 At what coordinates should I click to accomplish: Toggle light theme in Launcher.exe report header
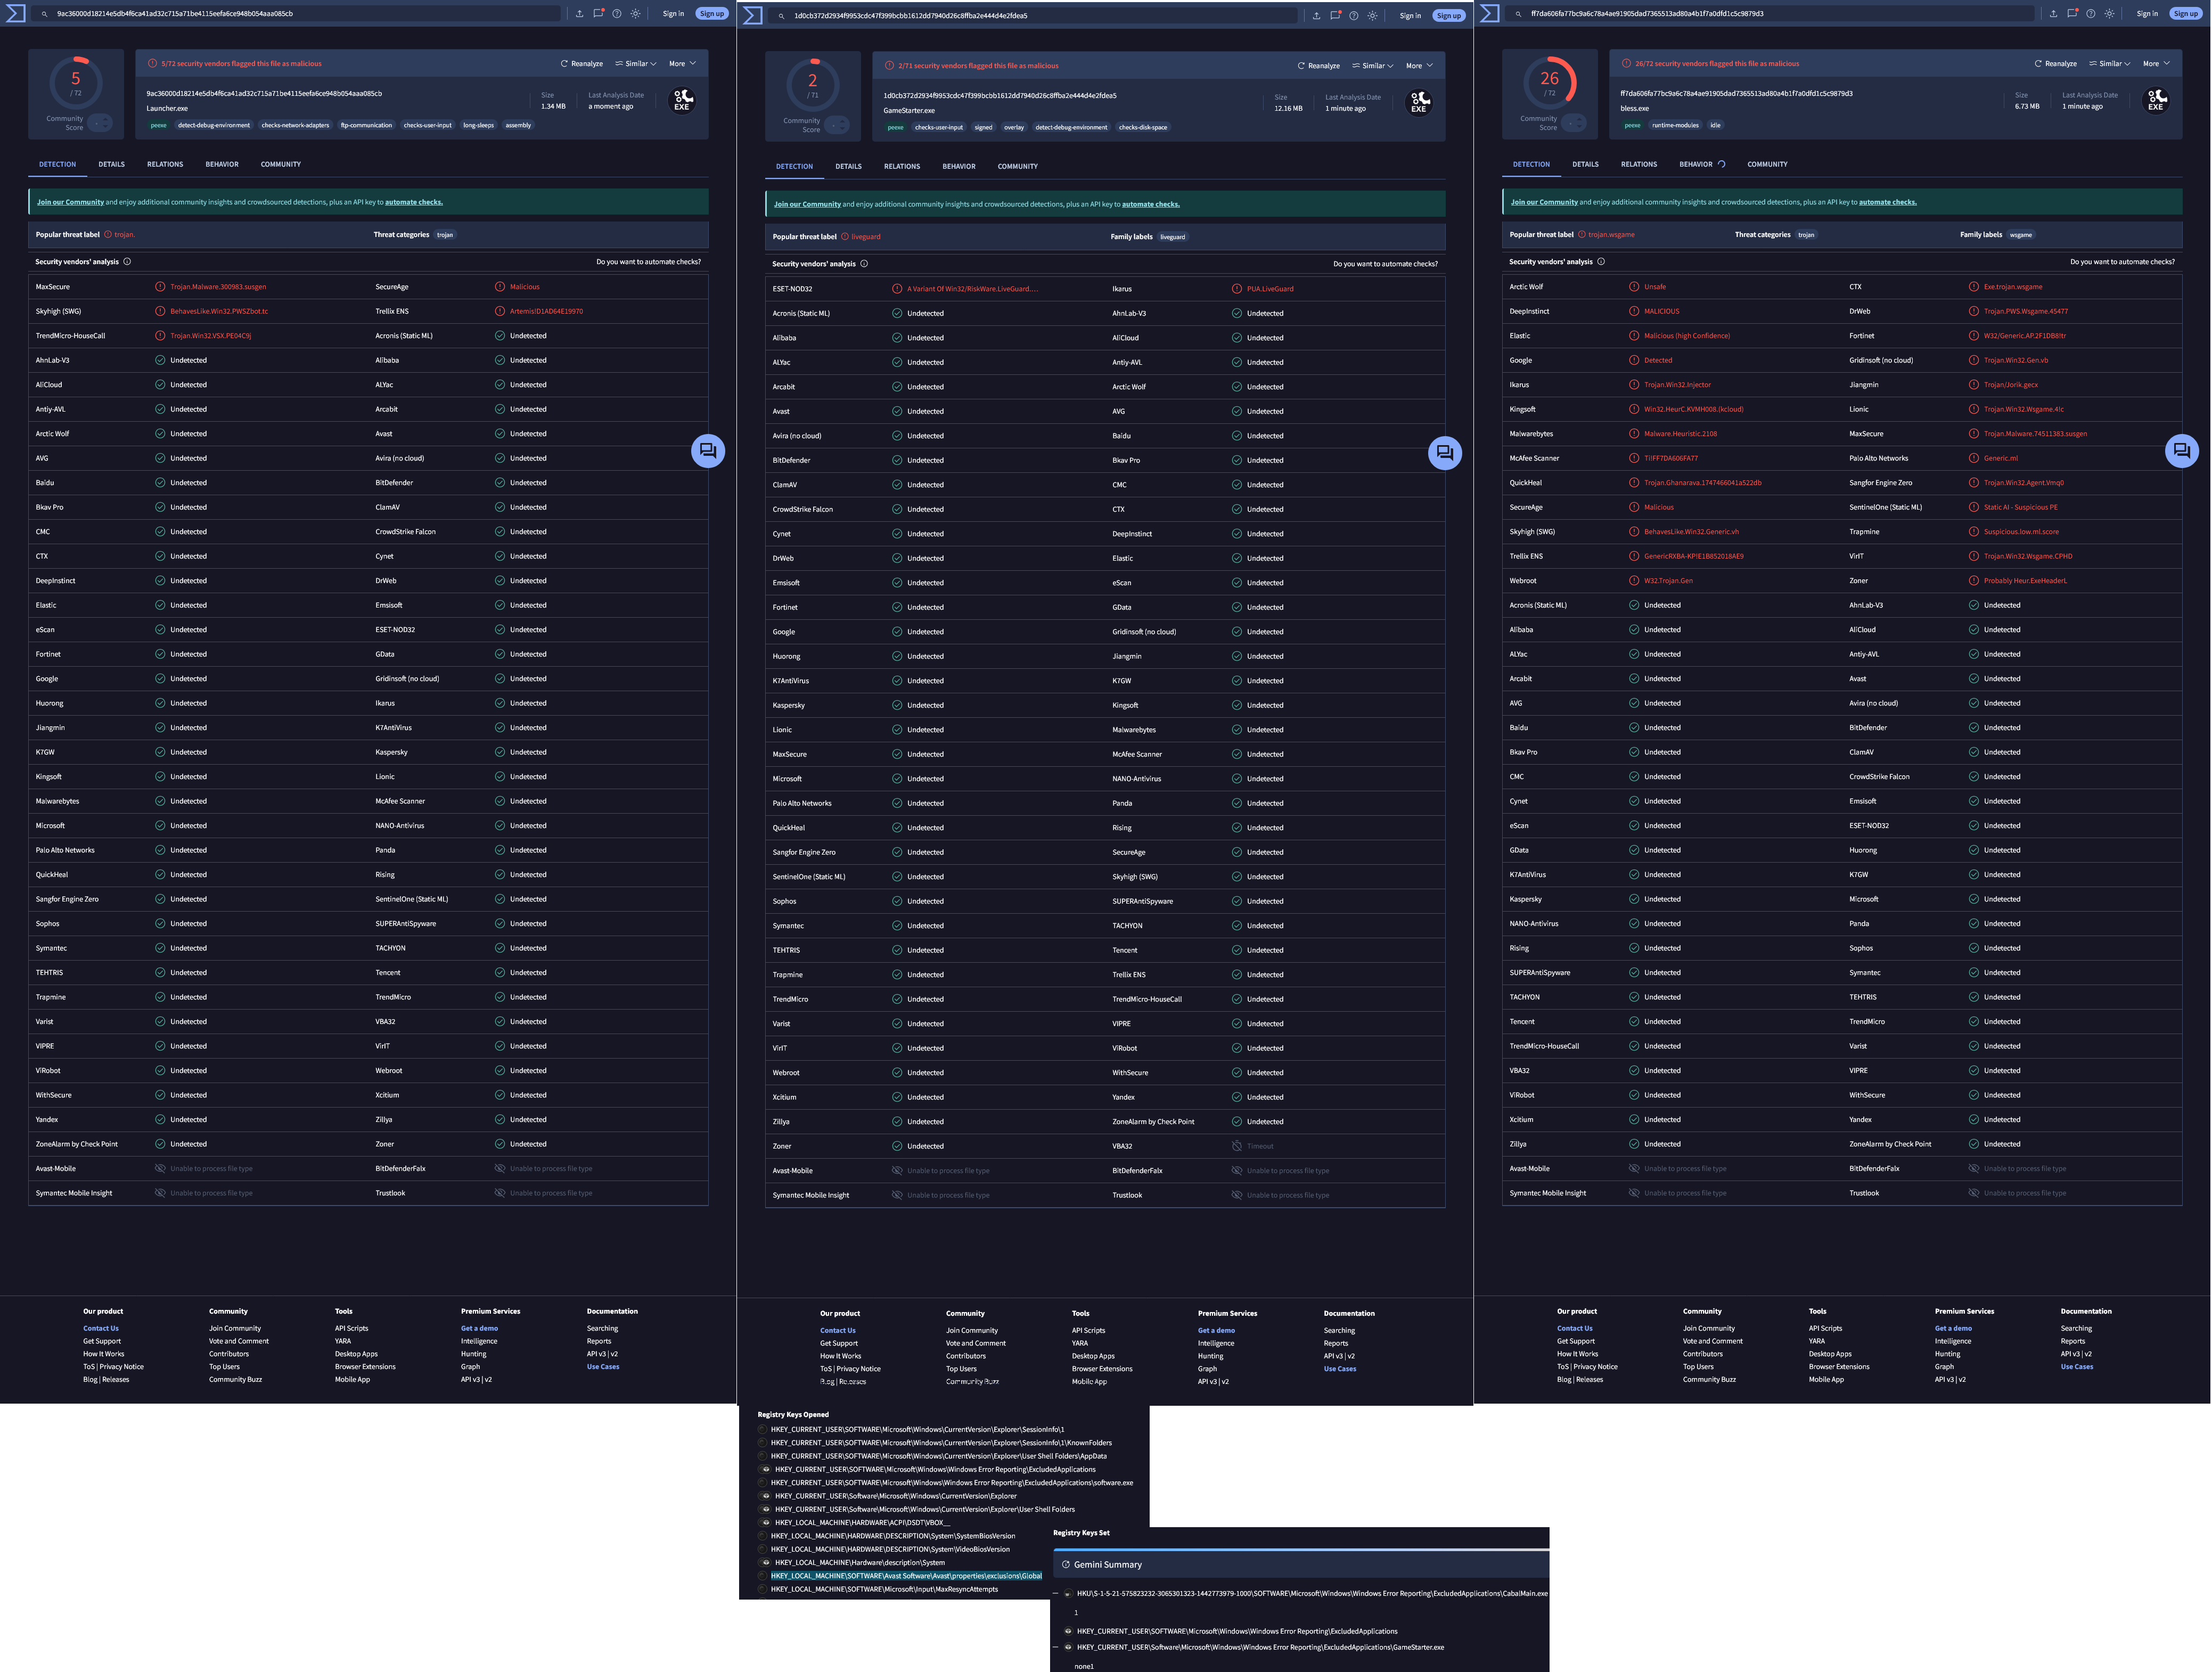tap(636, 14)
